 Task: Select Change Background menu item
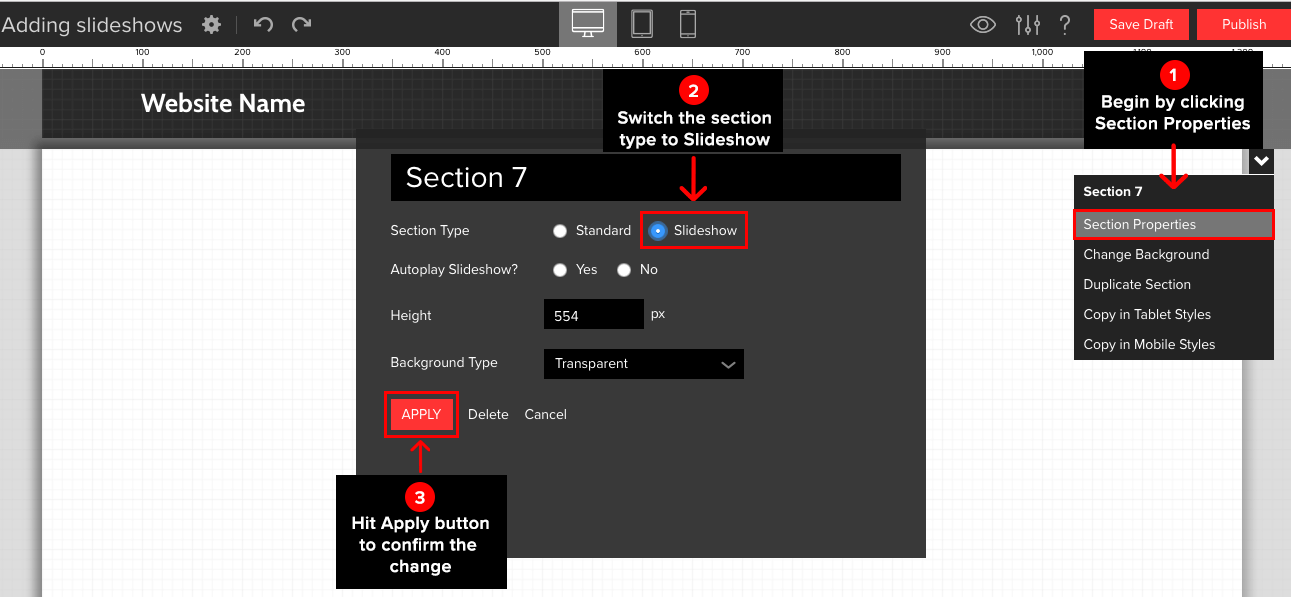[x=1146, y=255]
